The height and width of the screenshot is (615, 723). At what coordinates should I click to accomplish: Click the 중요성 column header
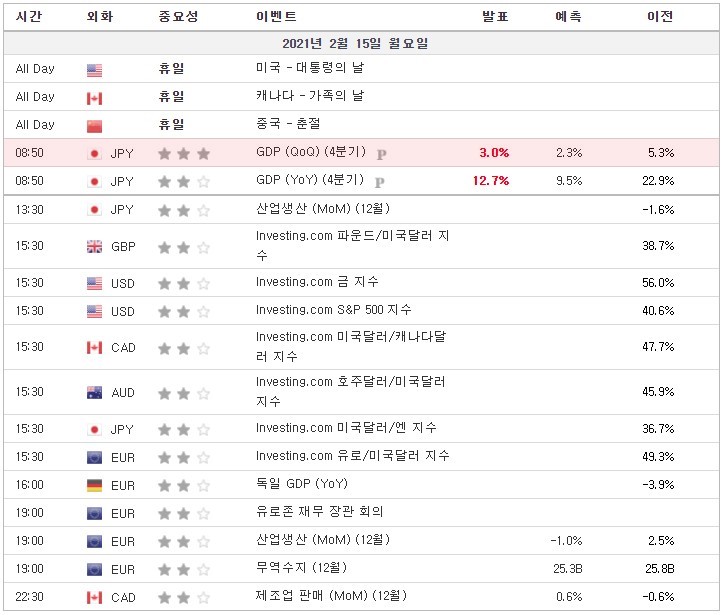pyautogui.click(x=178, y=17)
